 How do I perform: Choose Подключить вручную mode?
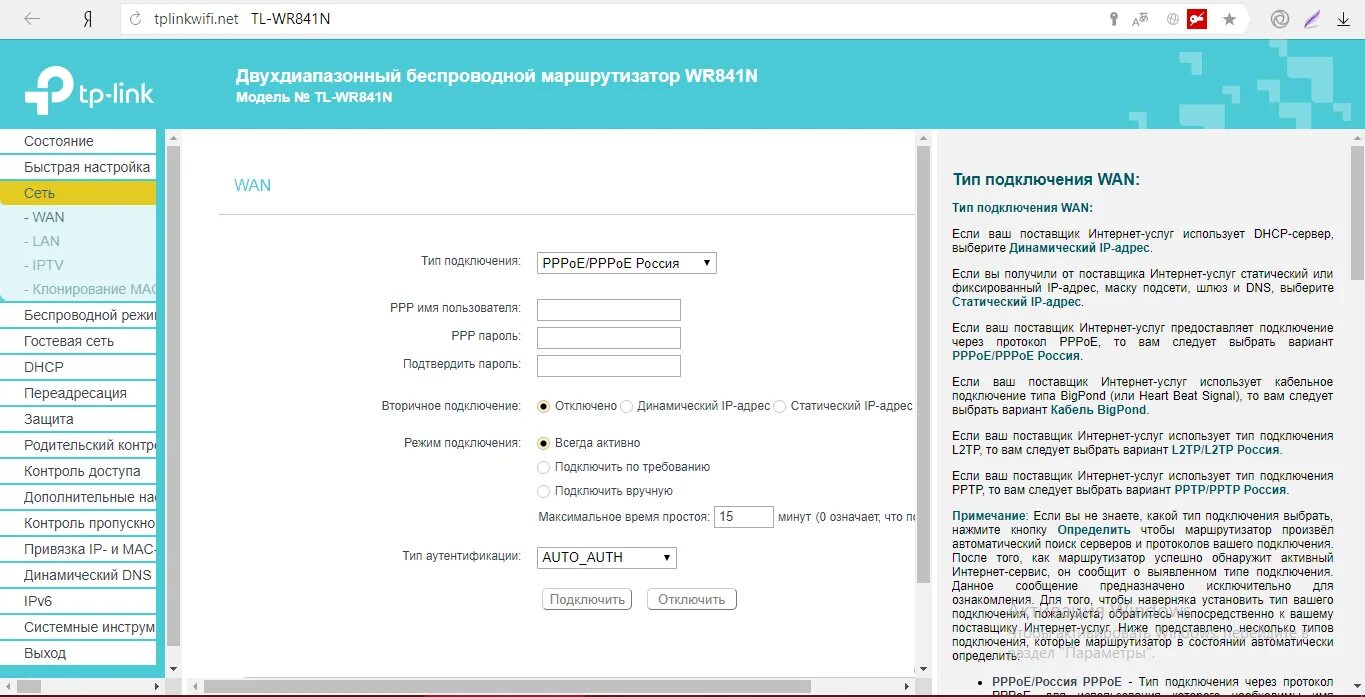point(544,491)
